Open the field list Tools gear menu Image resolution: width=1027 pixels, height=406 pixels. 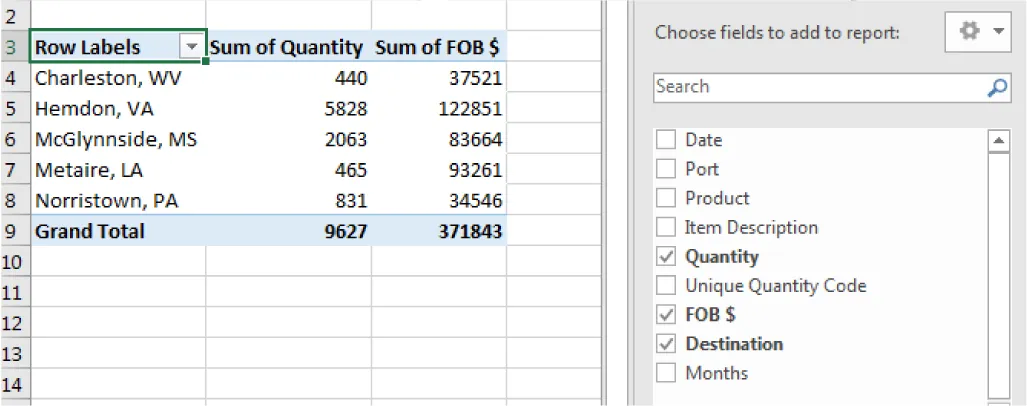click(978, 32)
